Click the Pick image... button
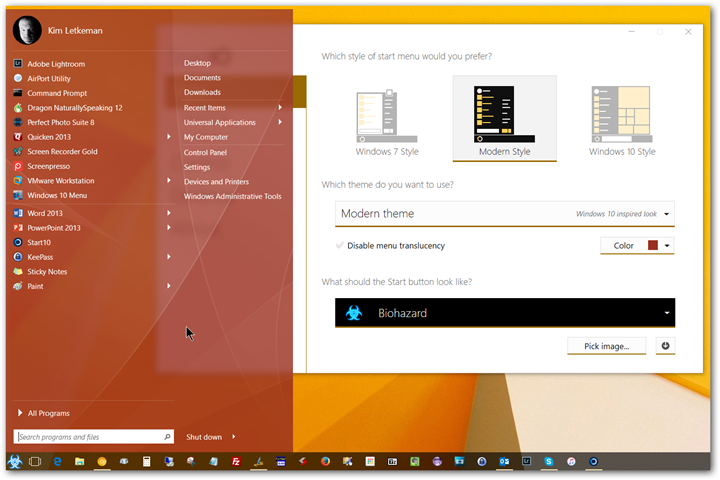This screenshot has height=480, width=720. pos(607,346)
